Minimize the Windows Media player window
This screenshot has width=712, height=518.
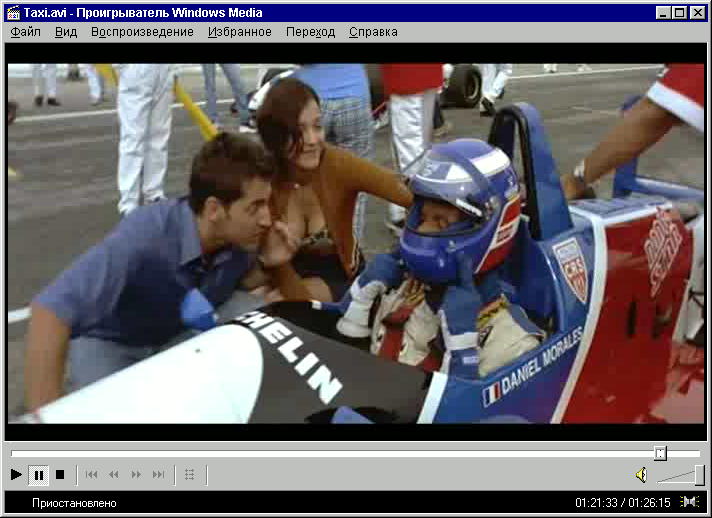[663, 13]
